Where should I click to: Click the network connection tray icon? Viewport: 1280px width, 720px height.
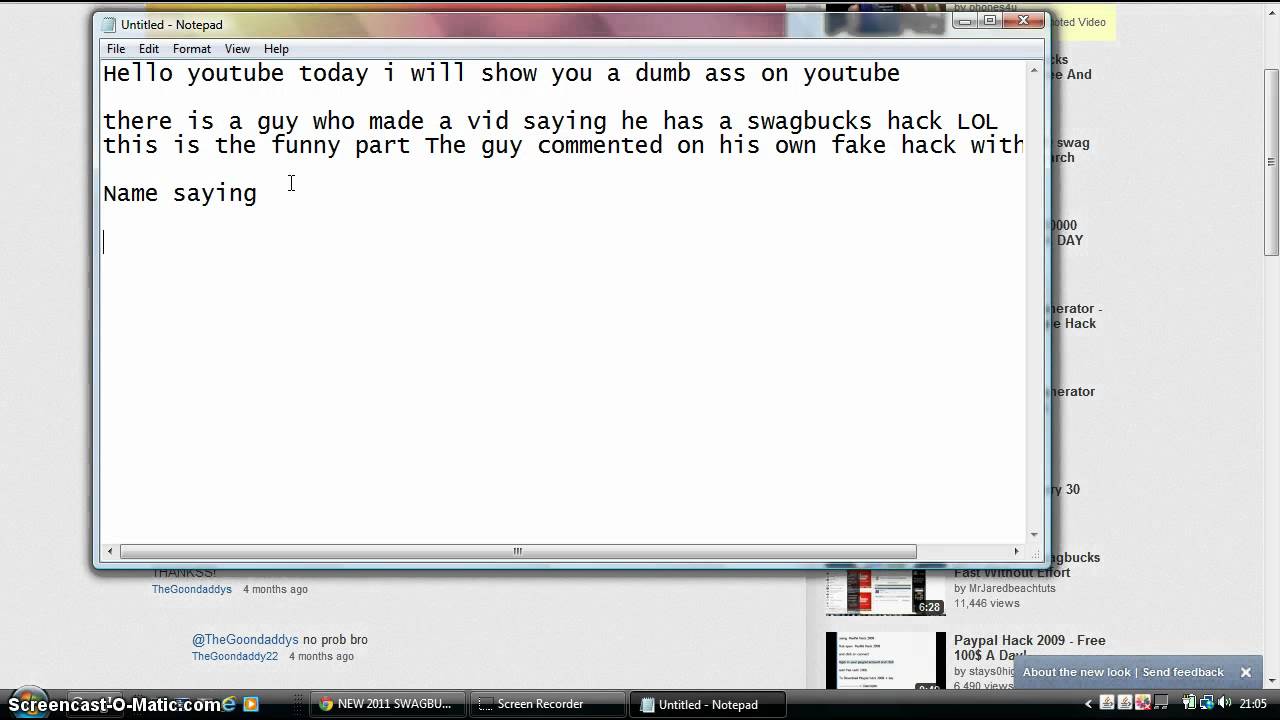click(x=1207, y=702)
